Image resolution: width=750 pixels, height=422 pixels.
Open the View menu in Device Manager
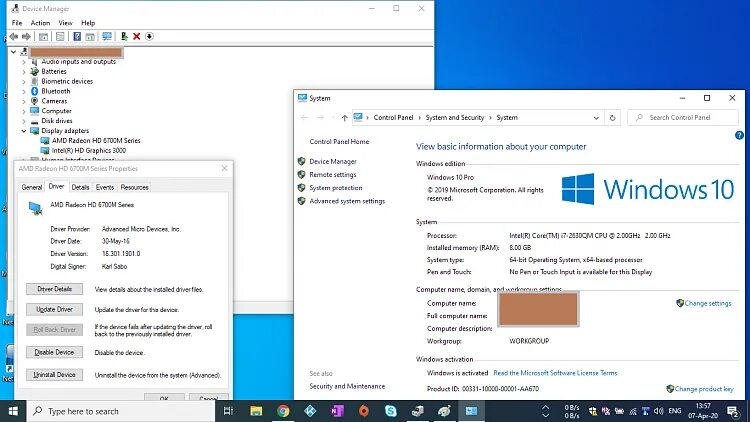(66, 22)
